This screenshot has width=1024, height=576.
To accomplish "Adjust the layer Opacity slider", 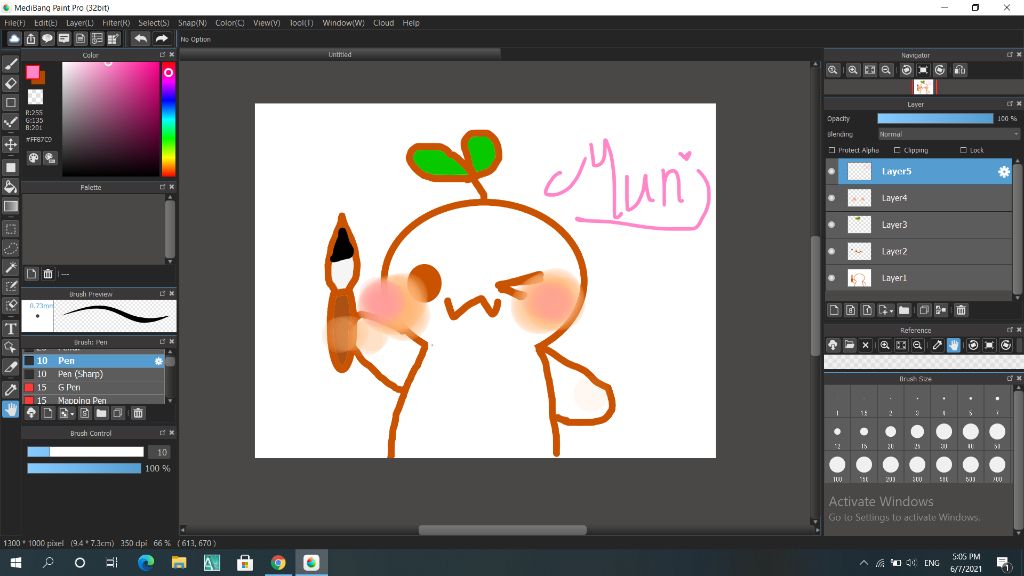I will 935,118.
